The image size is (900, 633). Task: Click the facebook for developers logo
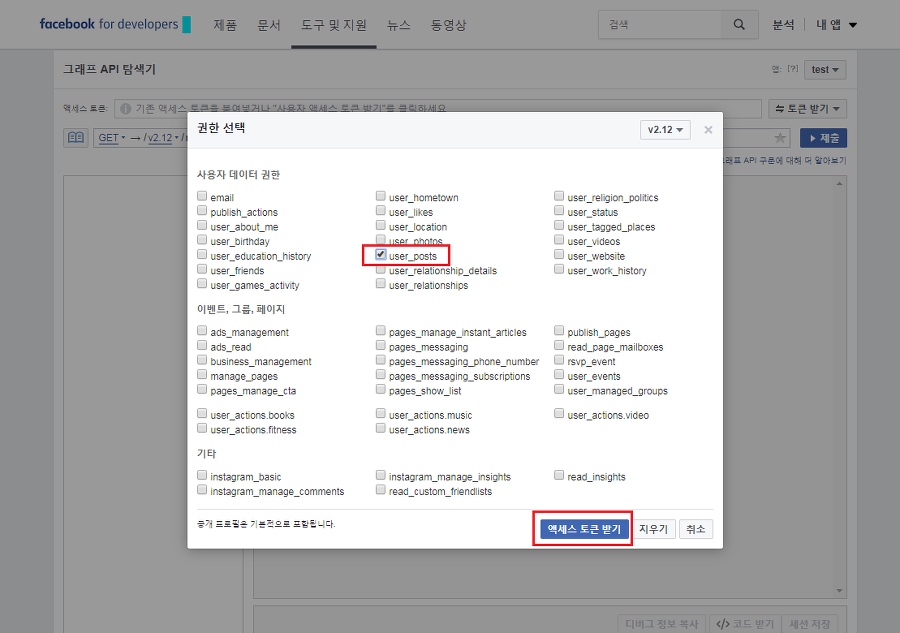(114, 24)
